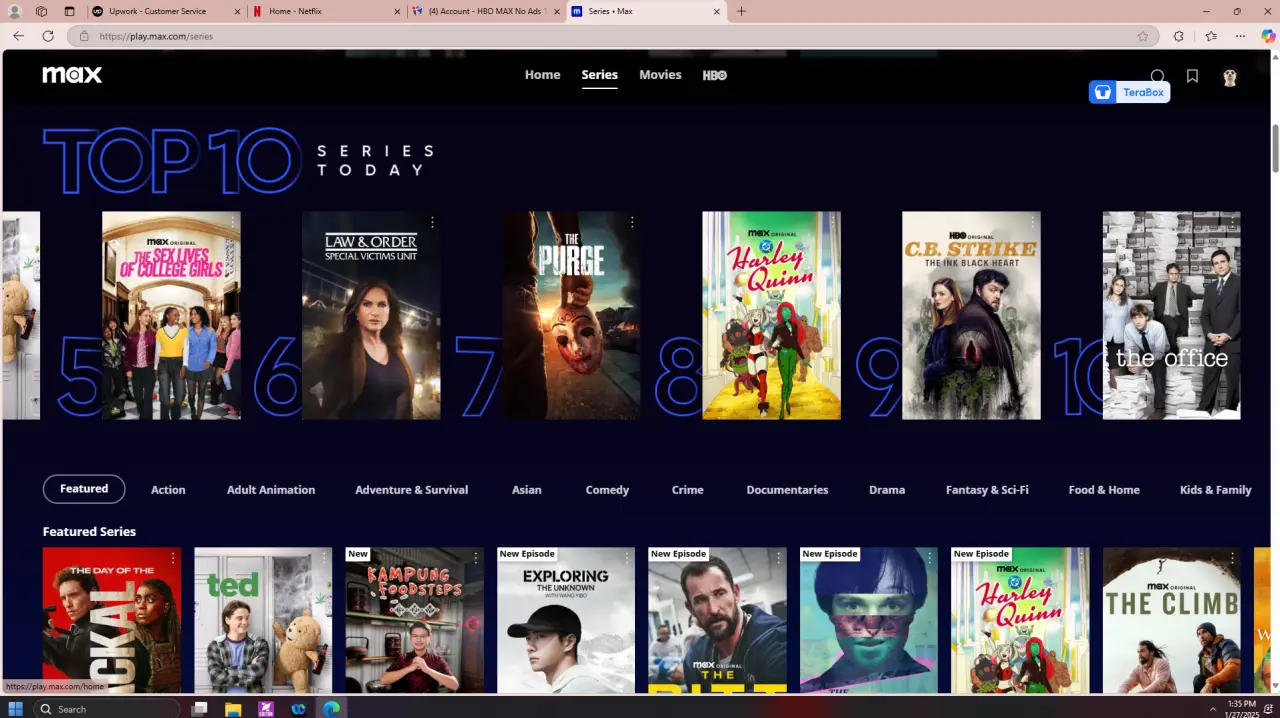Open Edge workspaces icon
This screenshot has height=718, width=1280.
coord(41,12)
